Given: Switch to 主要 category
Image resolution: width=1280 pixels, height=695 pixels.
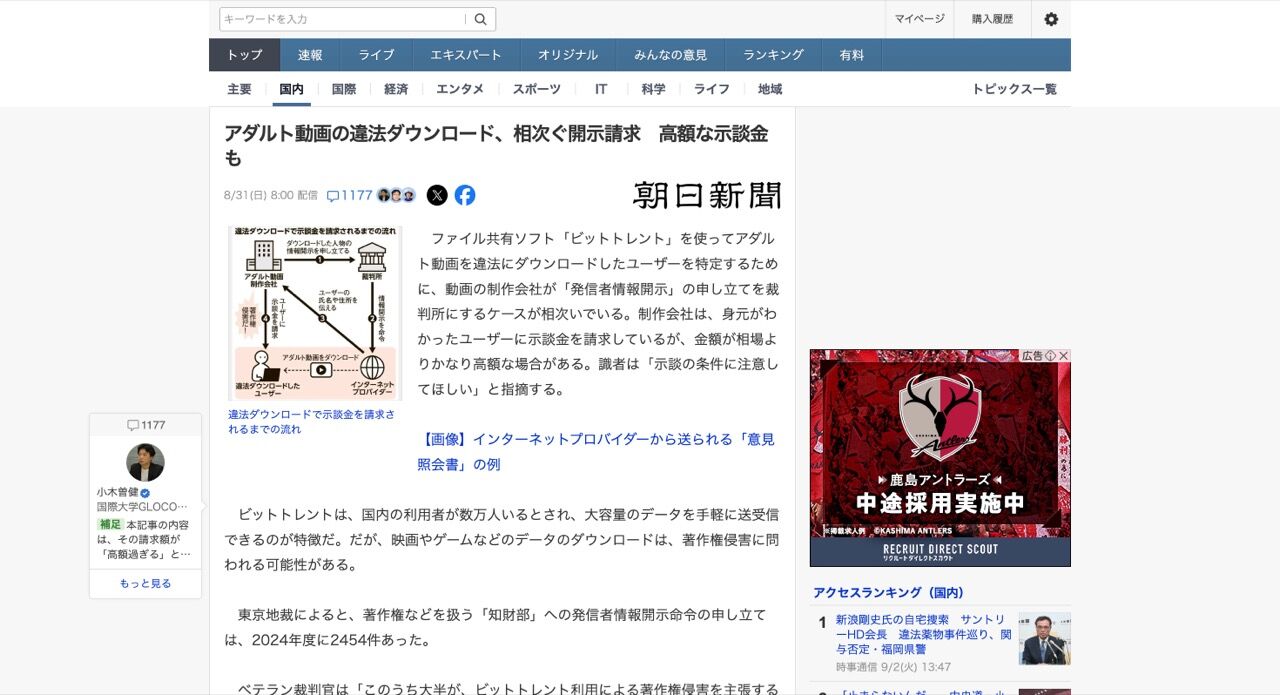Looking at the screenshot, I should coord(240,89).
